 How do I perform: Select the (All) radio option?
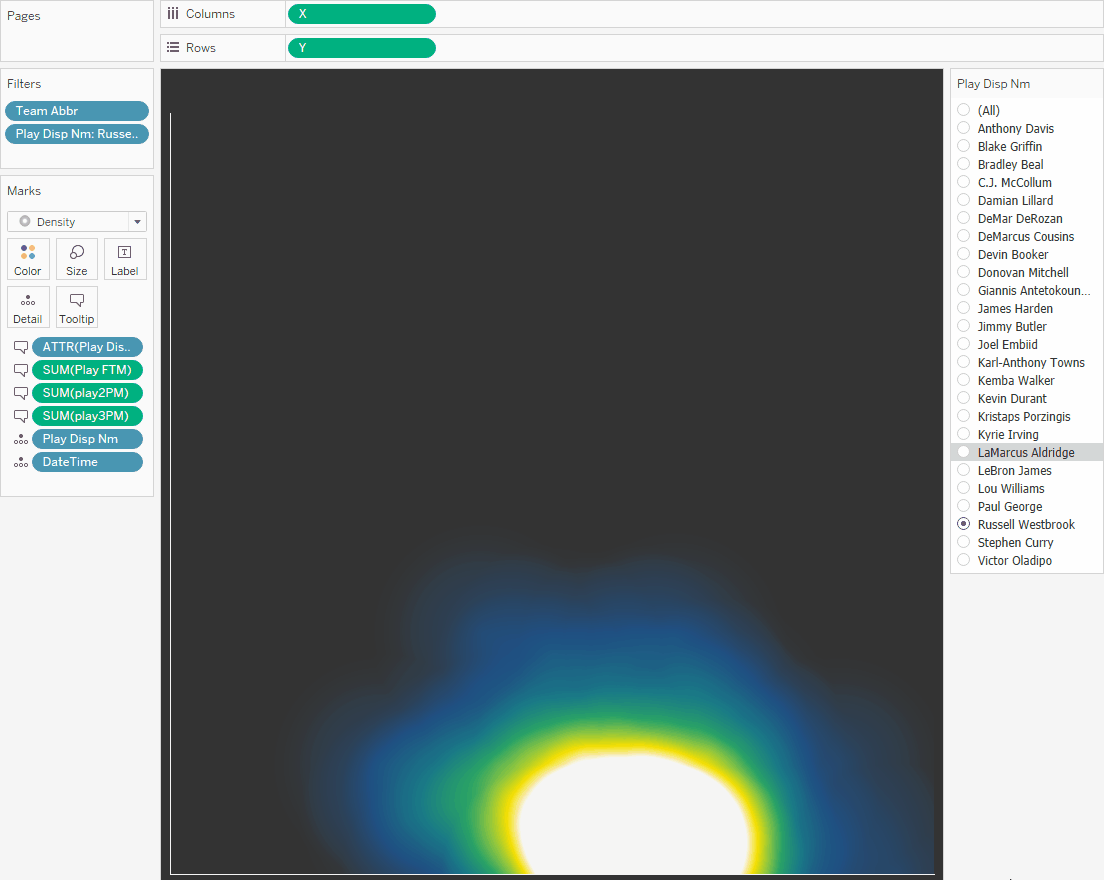(x=964, y=110)
